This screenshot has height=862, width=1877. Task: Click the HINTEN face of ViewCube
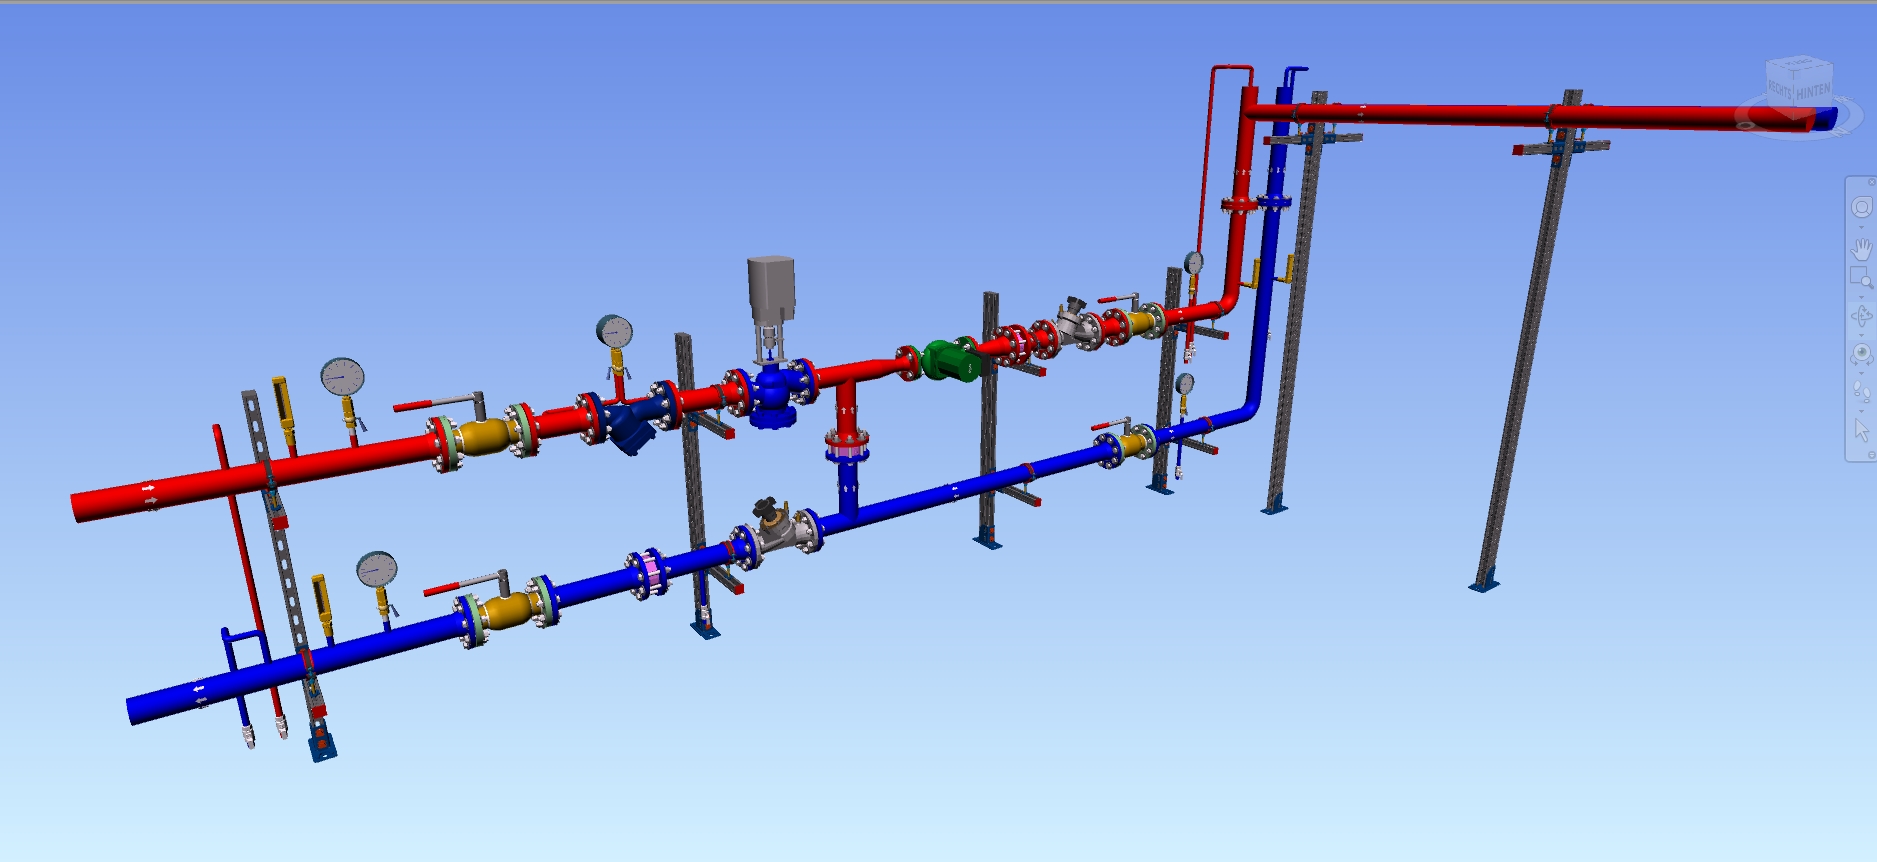pos(1813,90)
